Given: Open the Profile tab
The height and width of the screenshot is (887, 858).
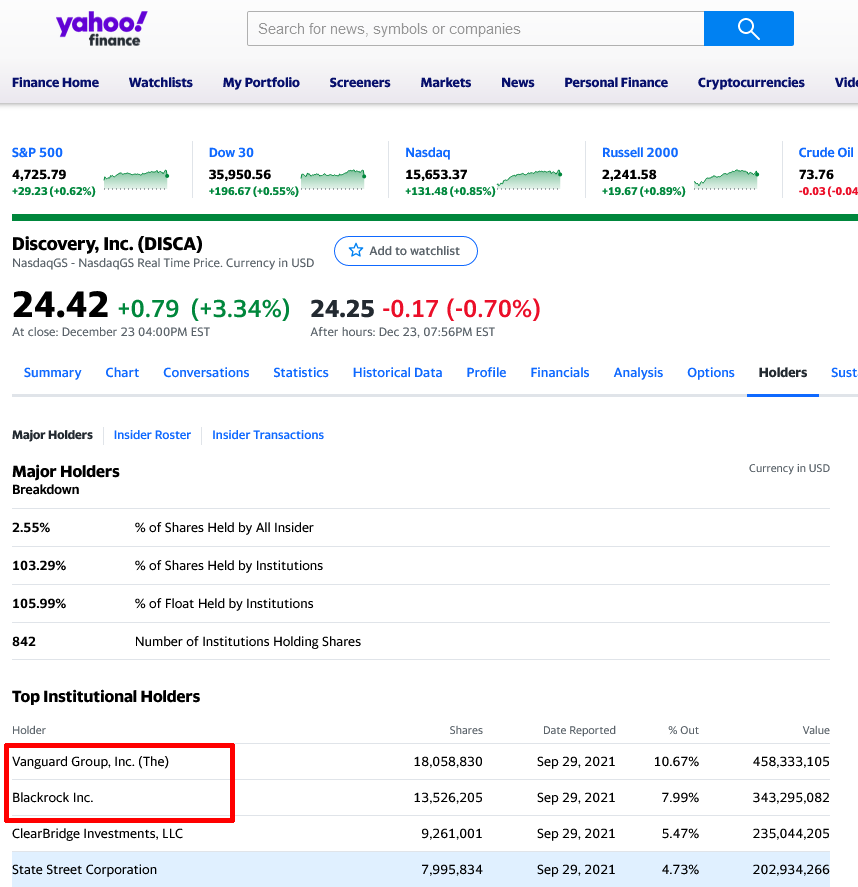Looking at the screenshot, I should pyautogui.click(x=486, y=373).
